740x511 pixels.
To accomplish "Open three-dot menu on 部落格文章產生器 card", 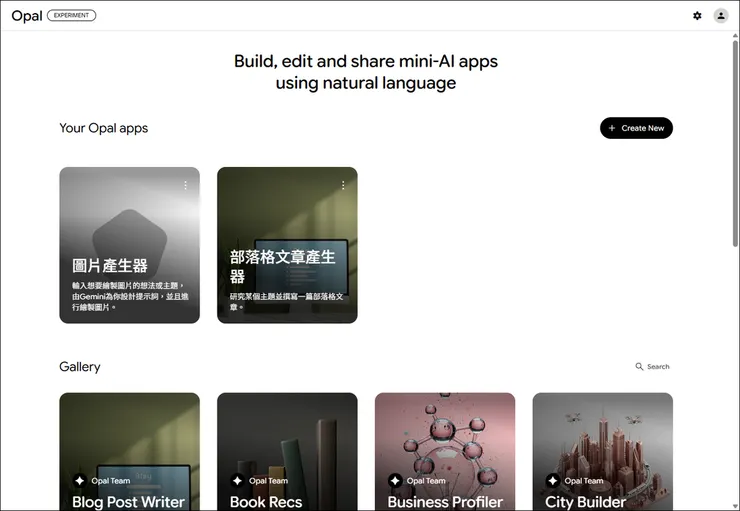I will click(x=343, y=185).
